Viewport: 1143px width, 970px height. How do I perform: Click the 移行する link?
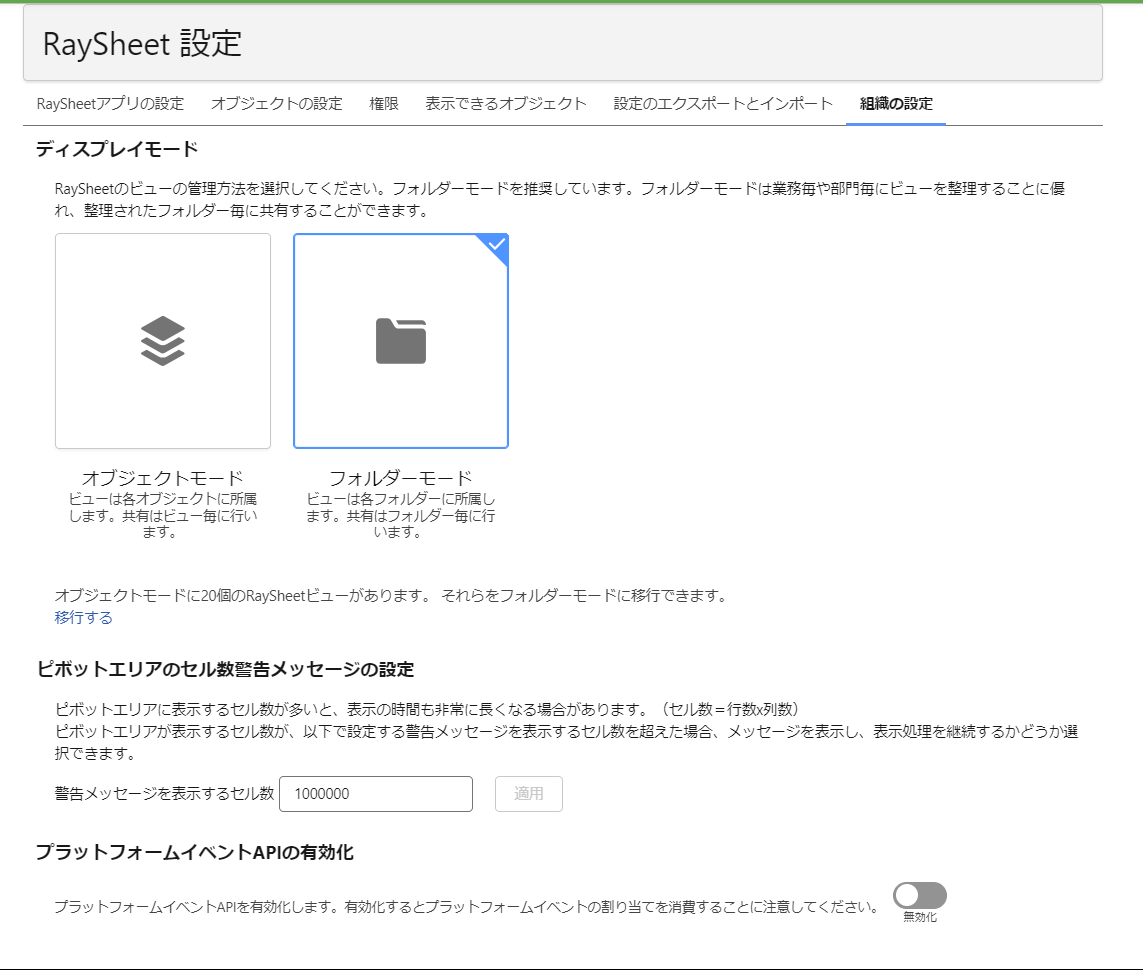pos(83,617)
